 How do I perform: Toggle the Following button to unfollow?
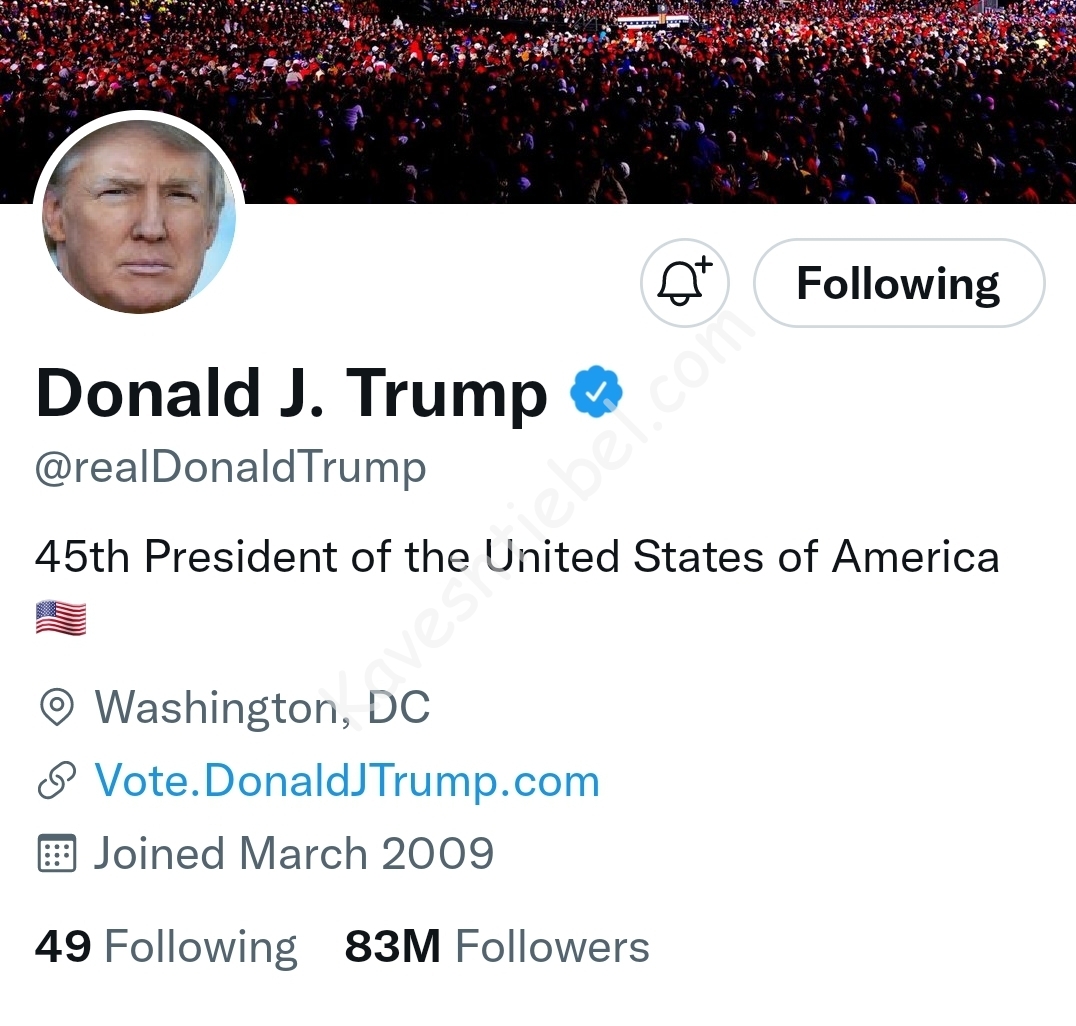(898, 283)
